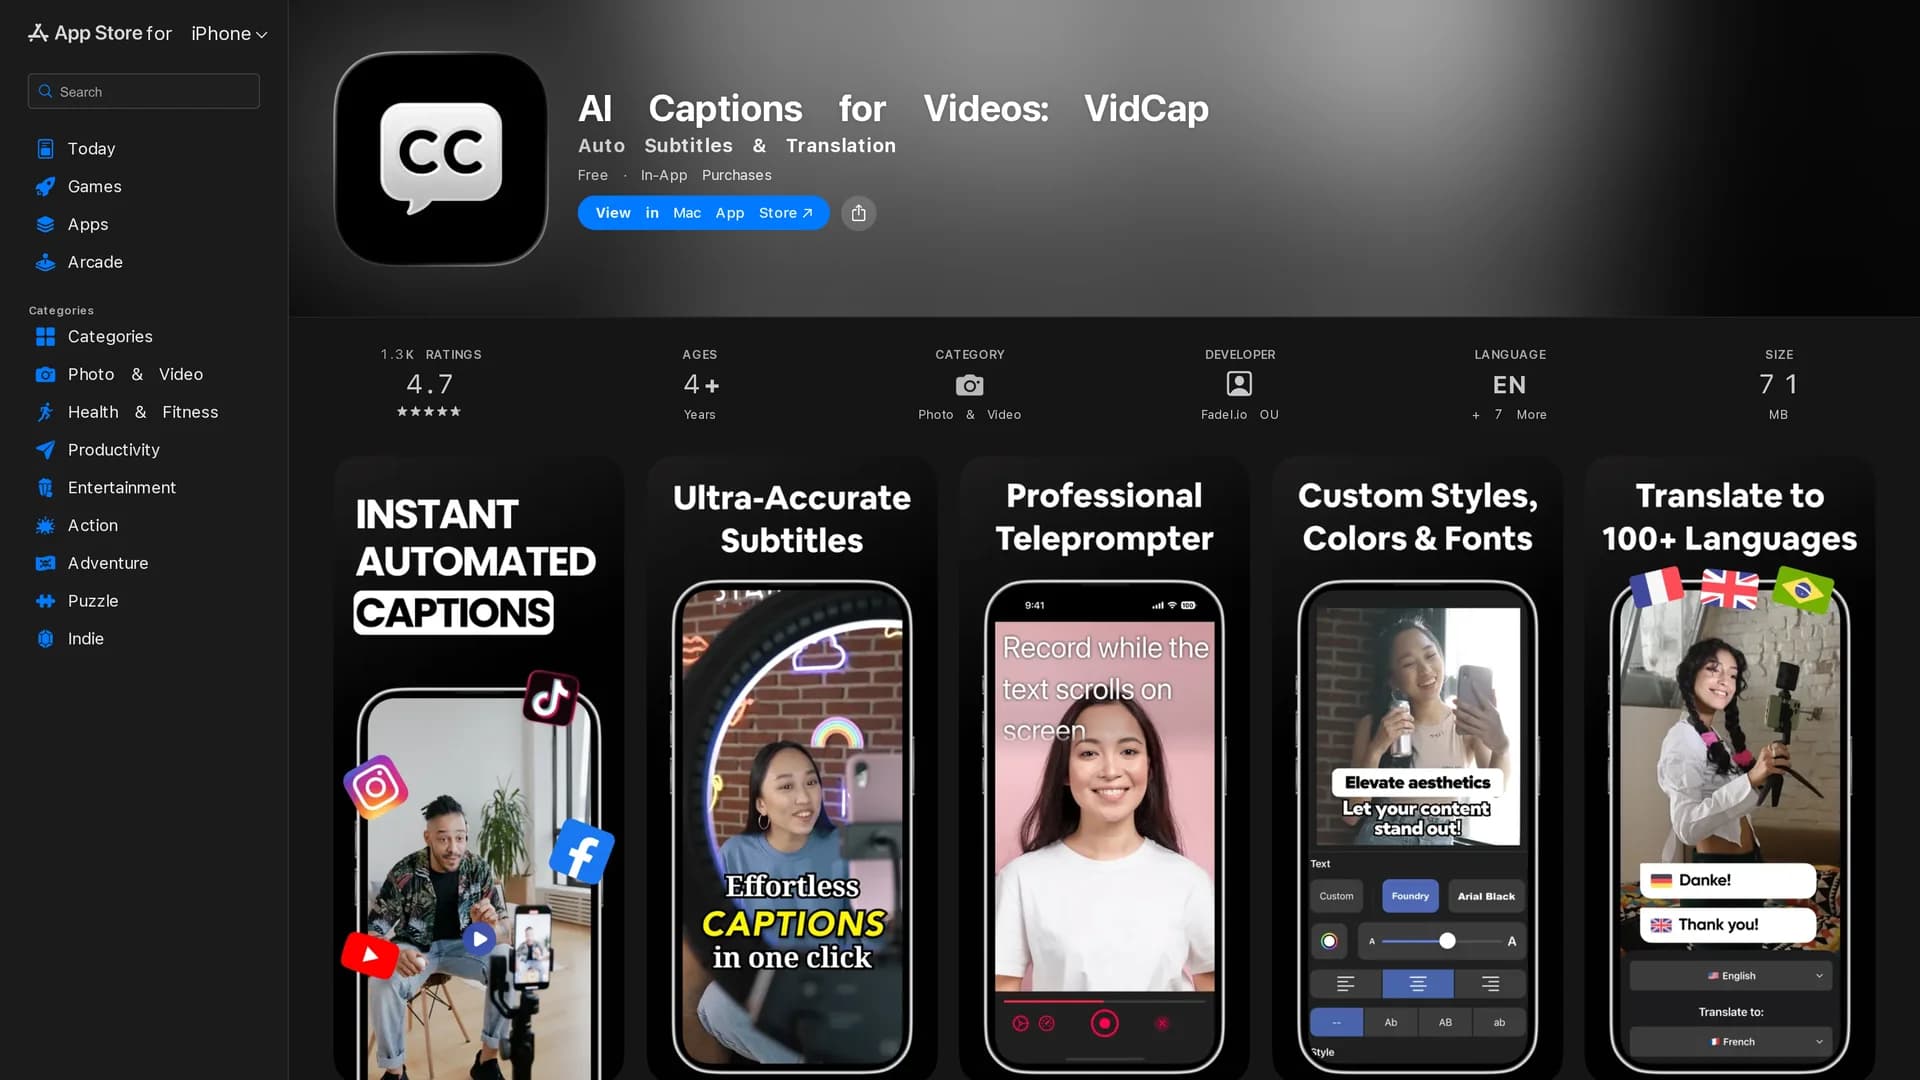Select the Arial Black font option in screenshot
This screenshot has width=1920, height=1080.
pos(1486,896)
